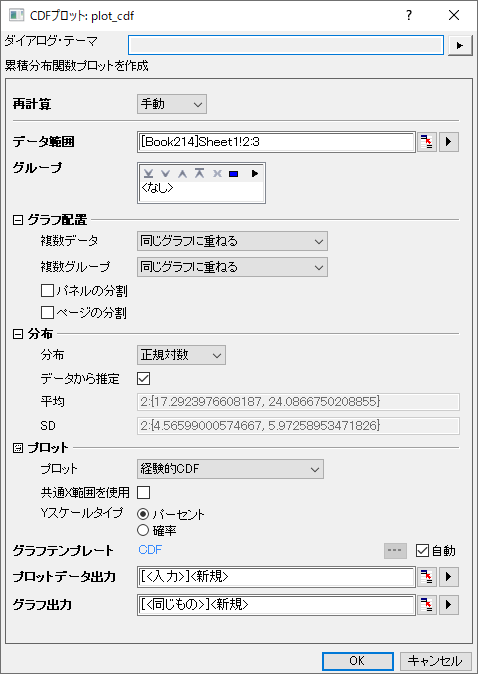
Task: Uncheck the データから推定 checkbox
Action: (143, 379)
